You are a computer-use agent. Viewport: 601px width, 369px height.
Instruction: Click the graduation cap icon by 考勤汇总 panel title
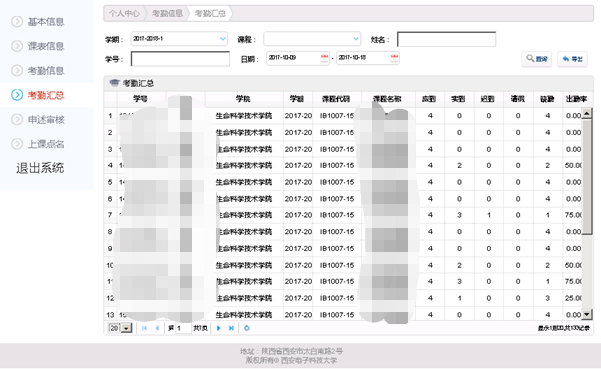(x=114, y=83)
